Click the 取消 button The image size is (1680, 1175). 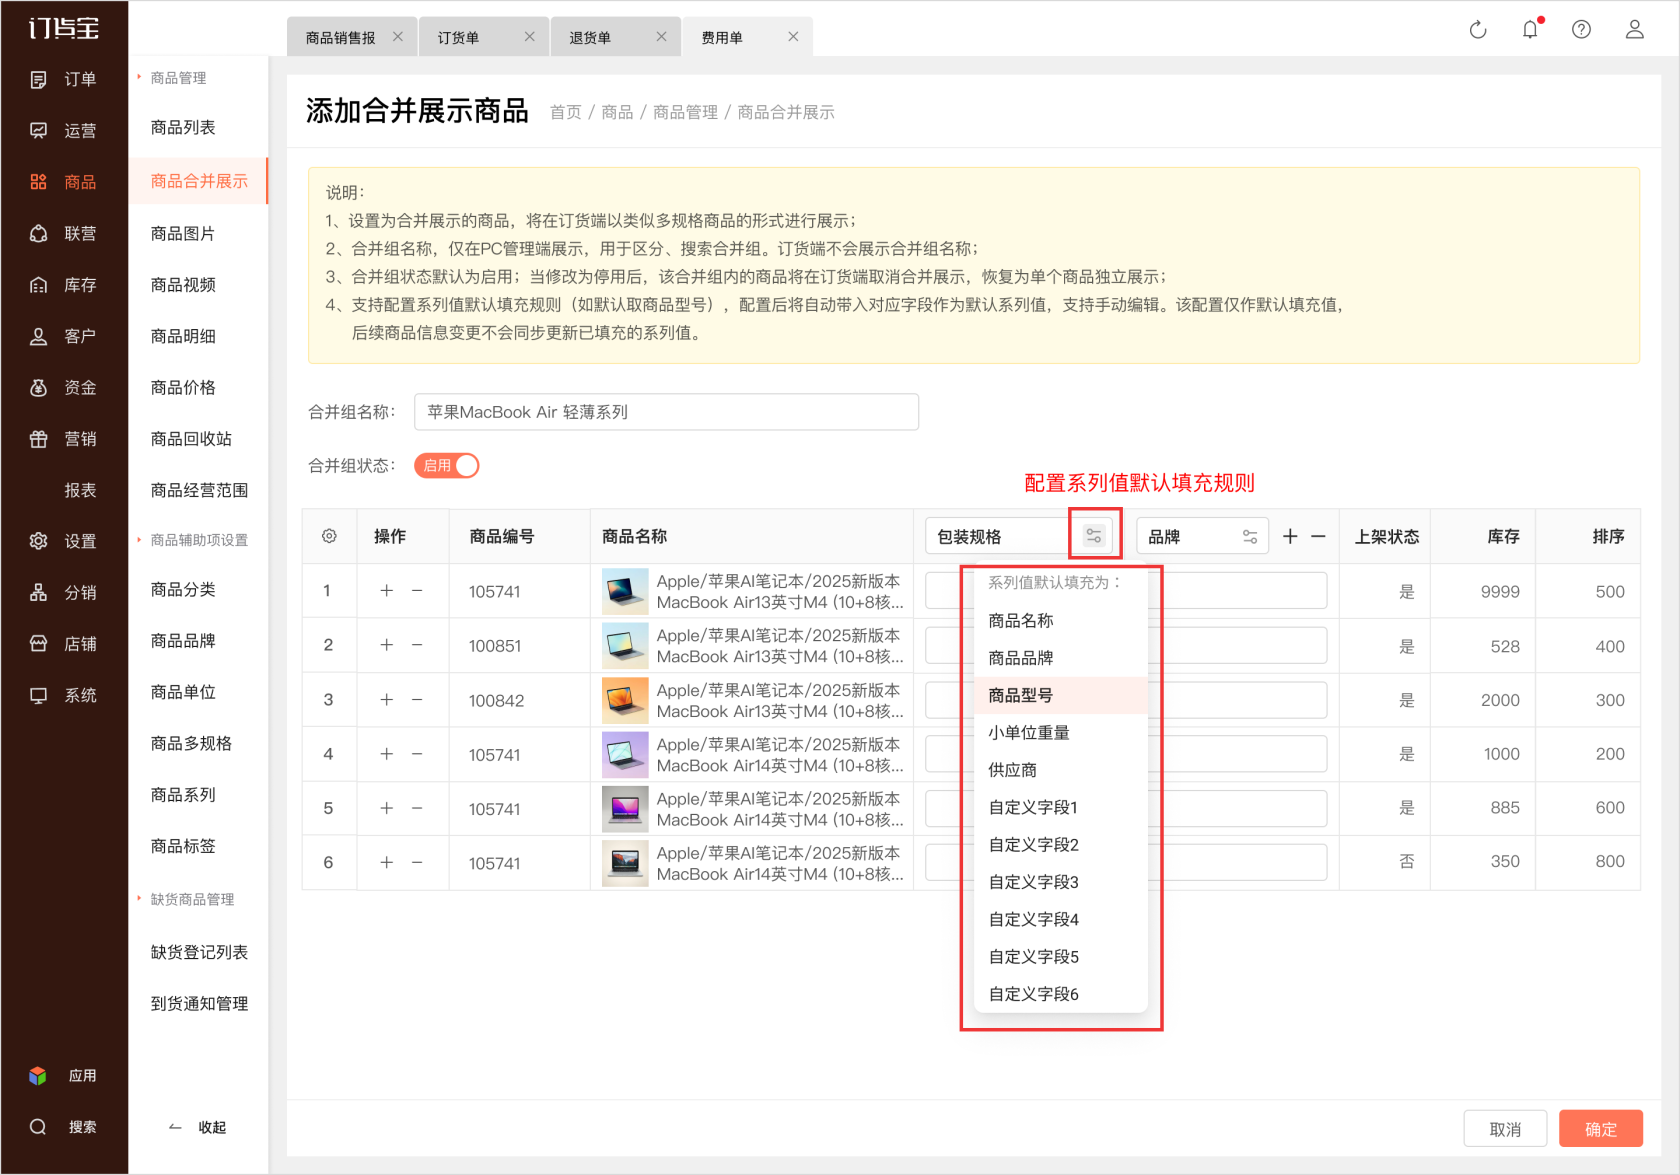[1505, 1129]
